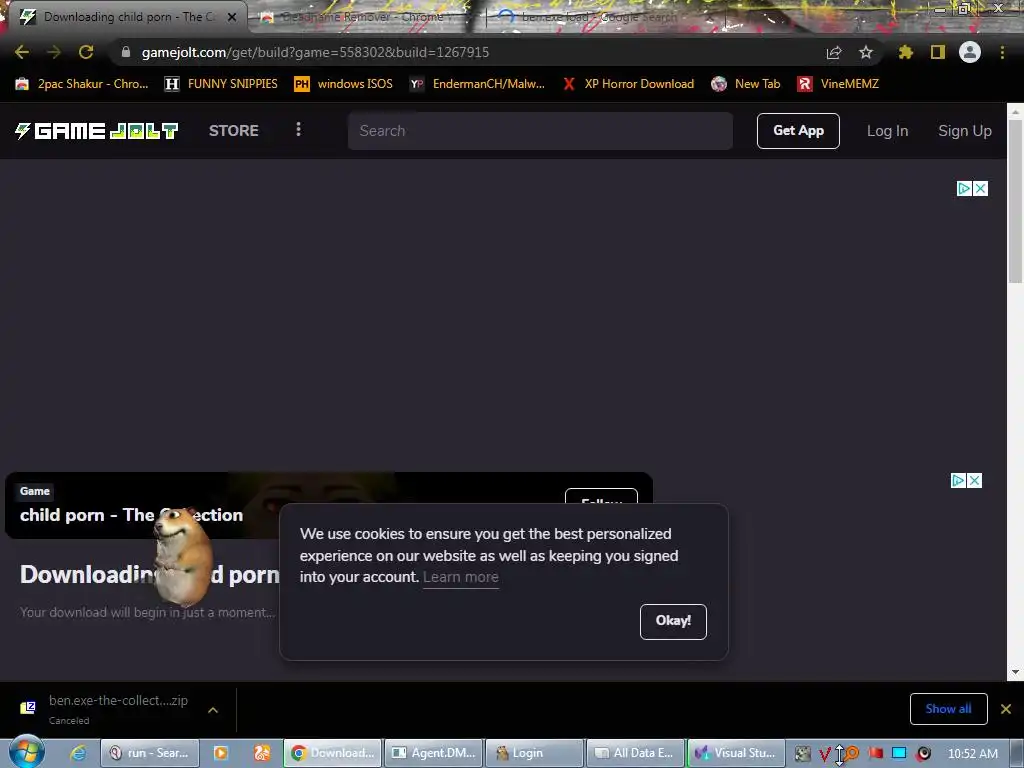This screenshot has width=1024, height=768.
Task: Open the Learn more cookie link
Action: (x=461, y=577)
